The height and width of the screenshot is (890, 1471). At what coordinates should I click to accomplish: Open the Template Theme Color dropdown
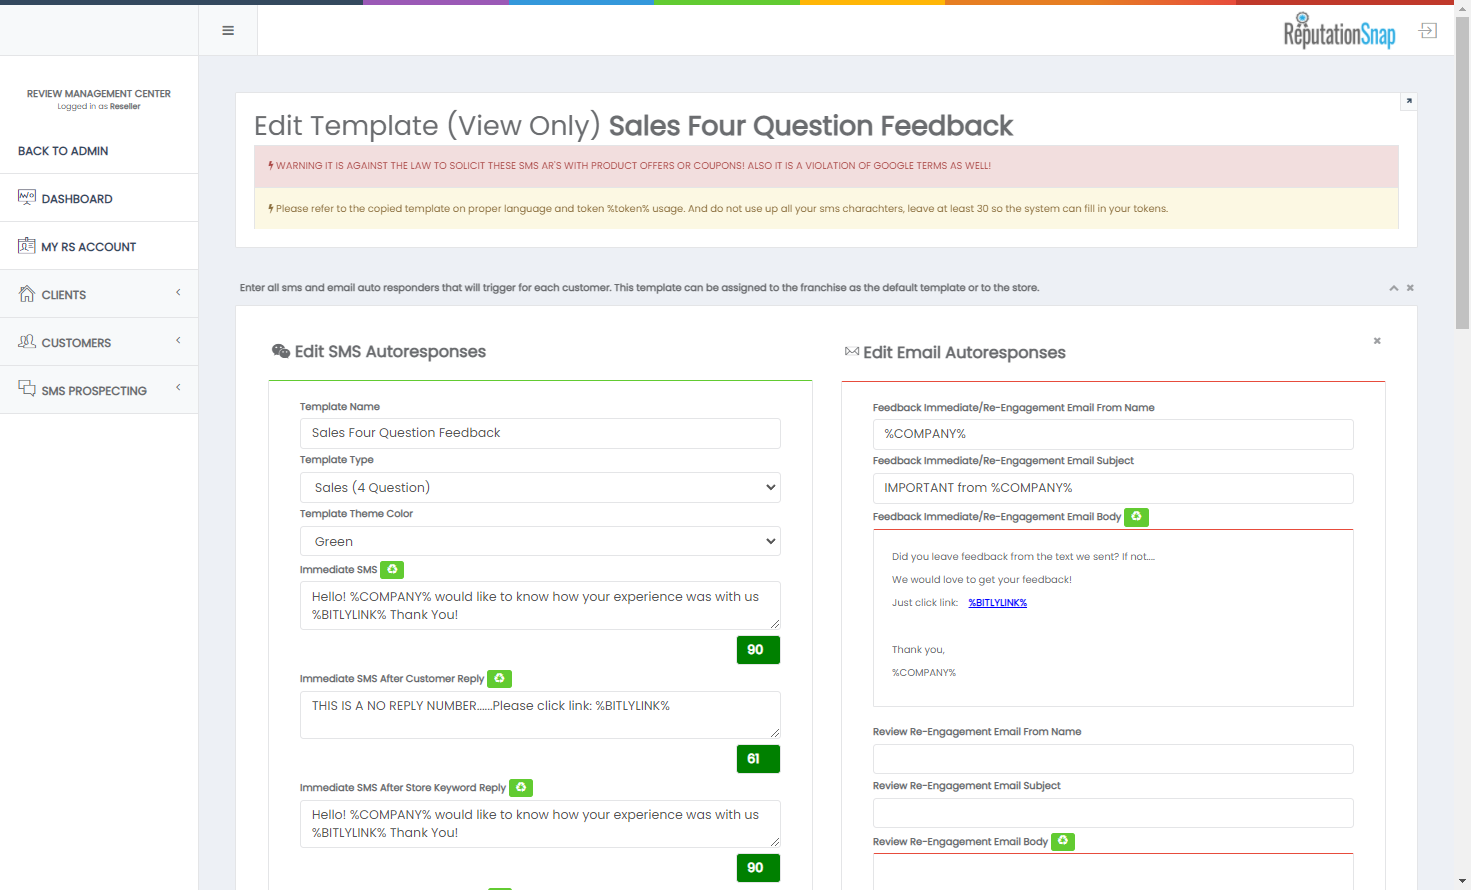[540, 541]
